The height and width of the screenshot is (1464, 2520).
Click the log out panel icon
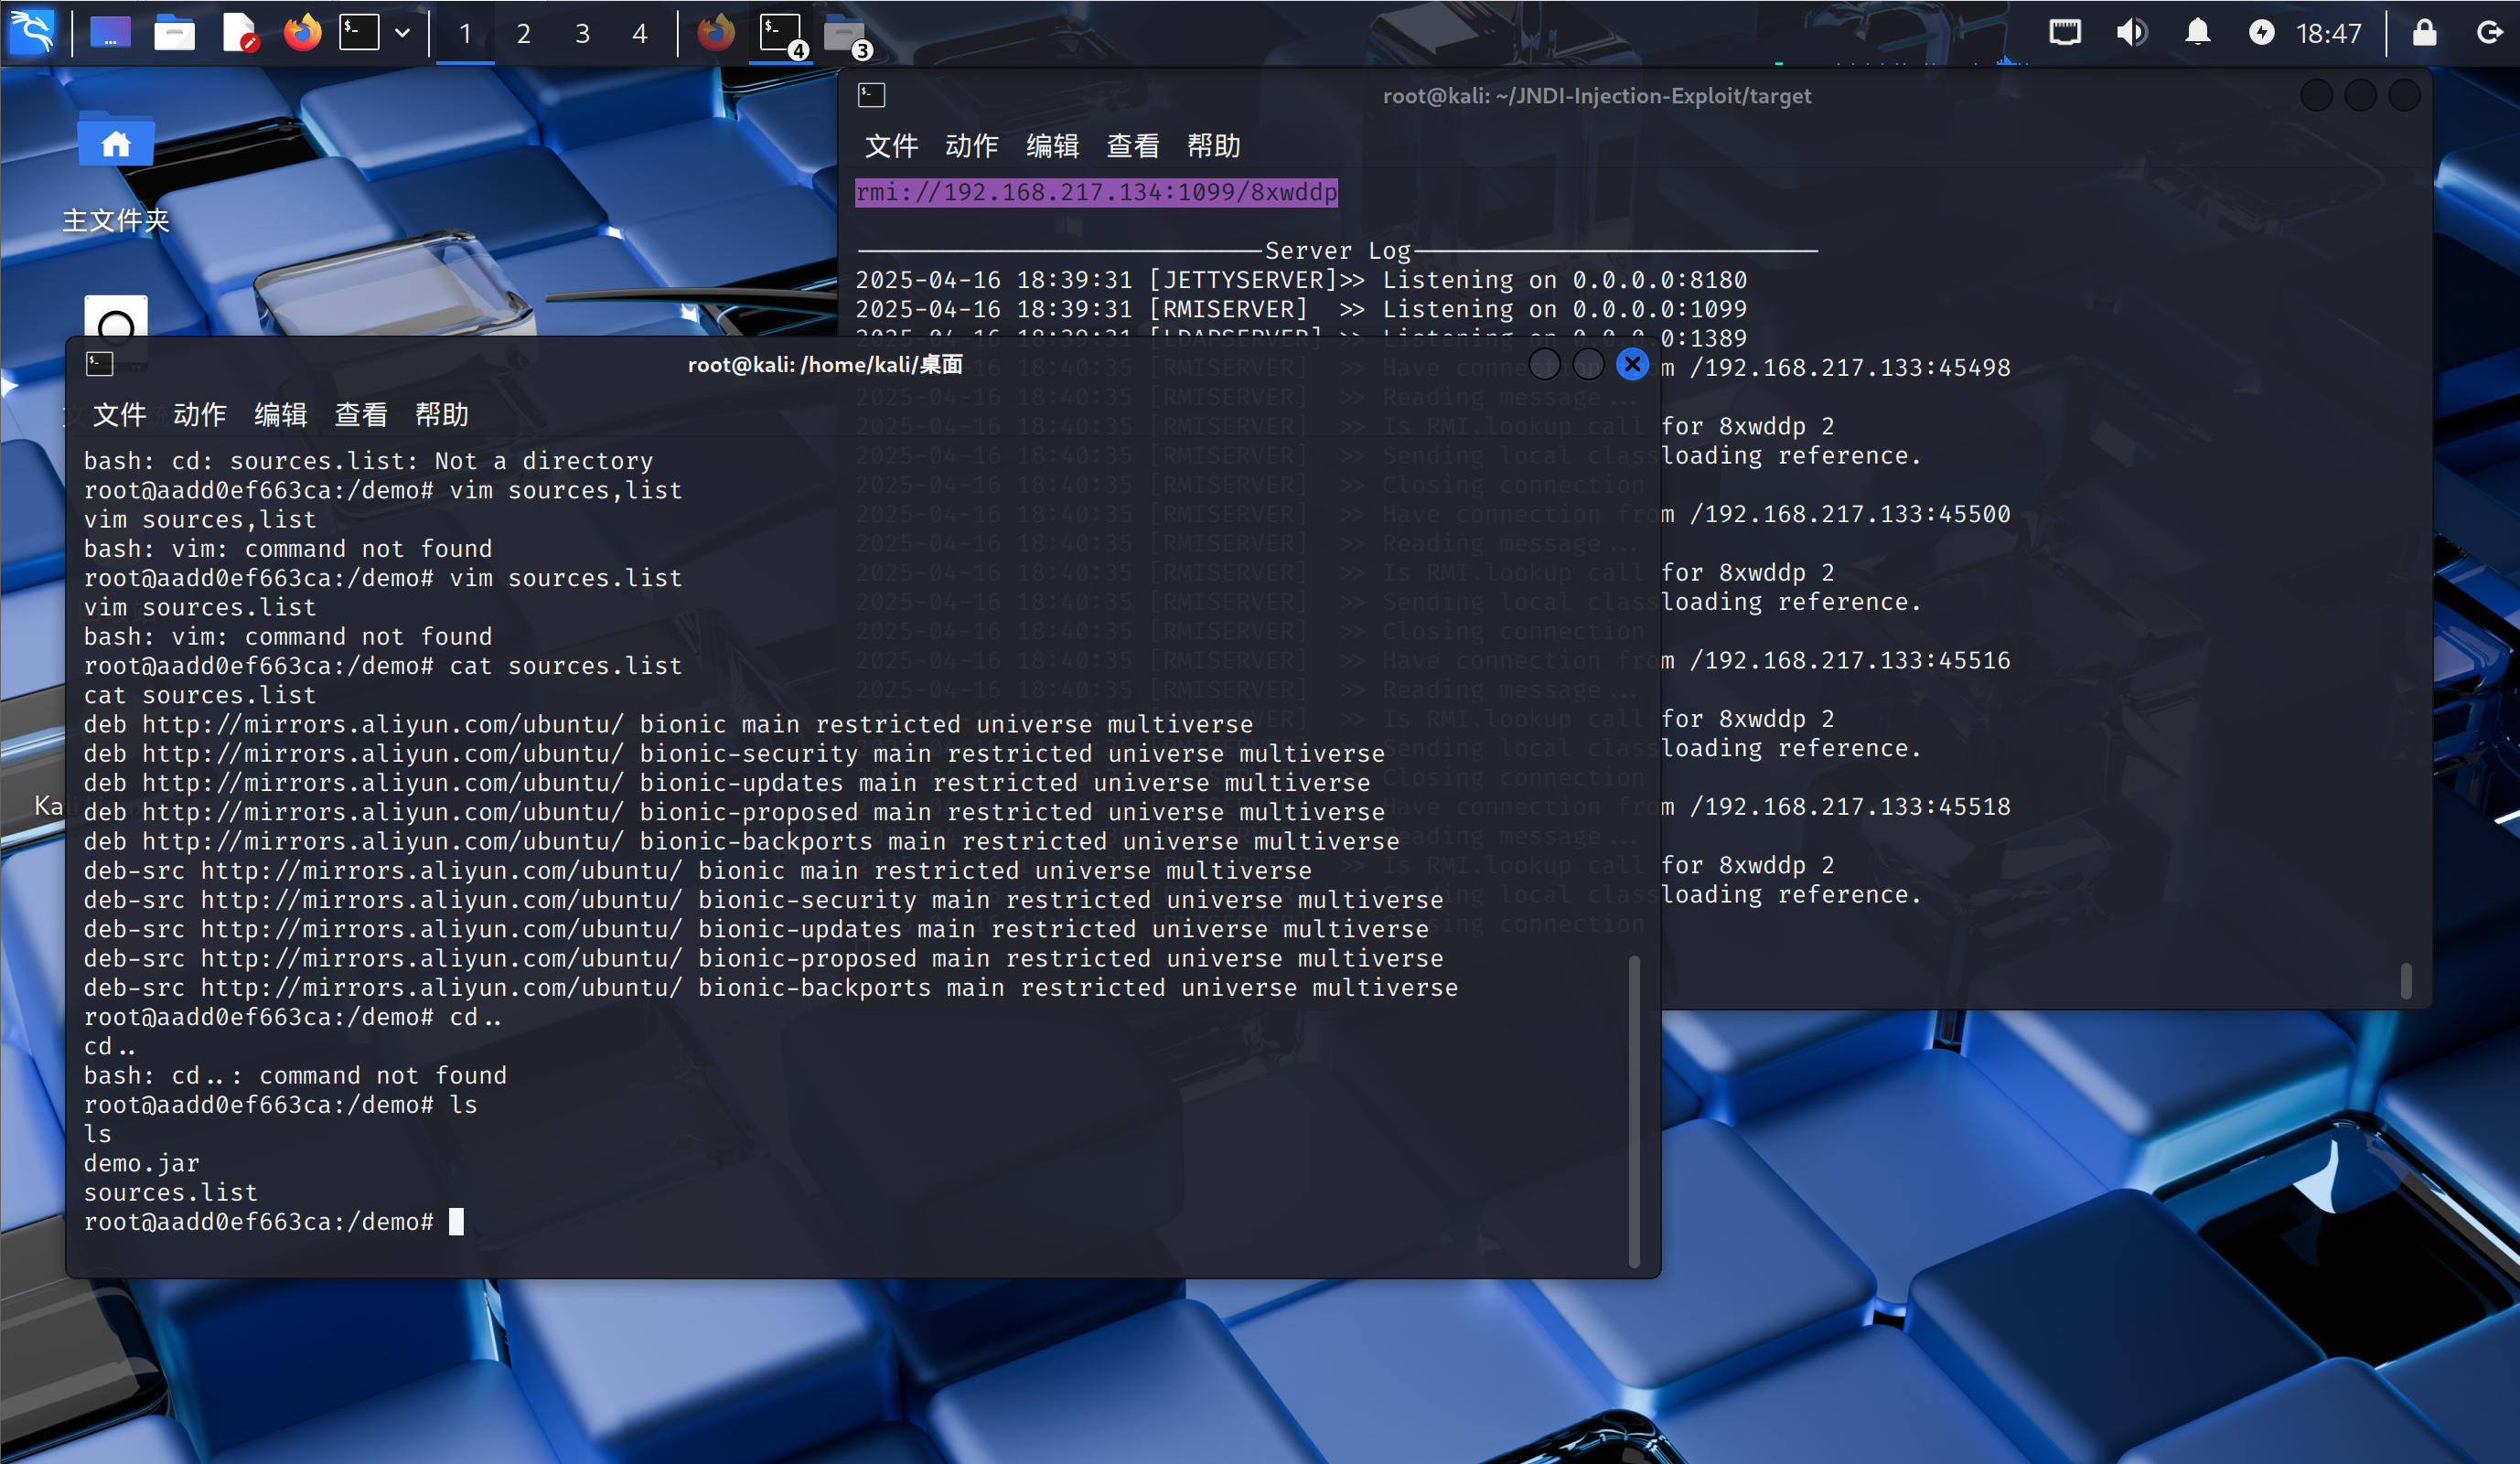(x=2489, y=32)
